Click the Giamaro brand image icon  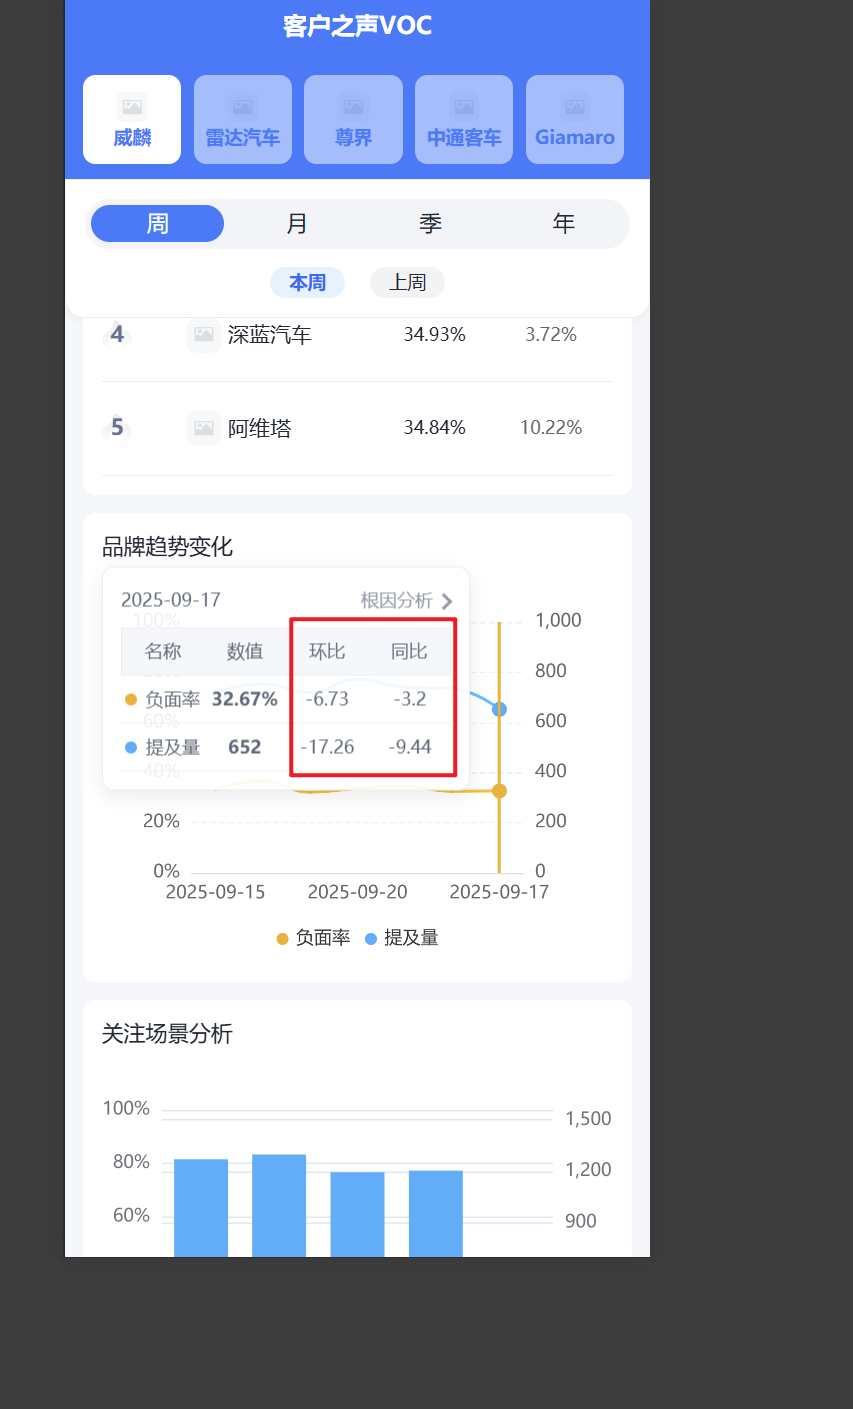coord(574,106)
